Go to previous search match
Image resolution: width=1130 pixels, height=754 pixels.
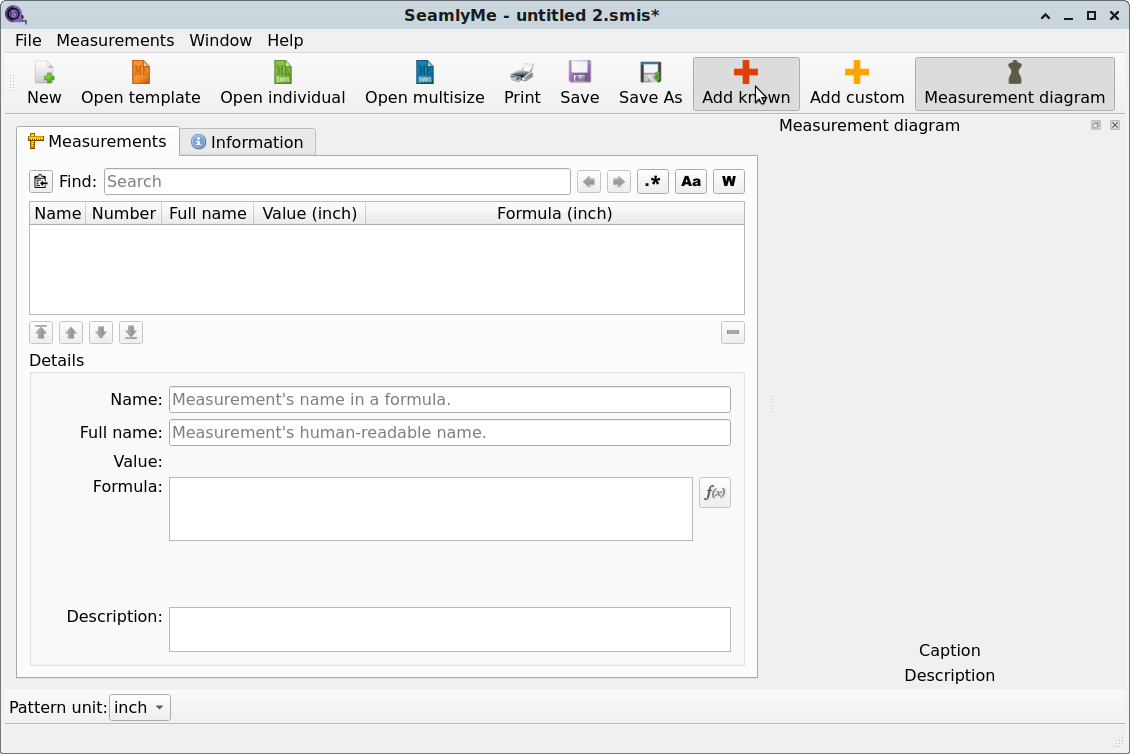pos(589,182)
